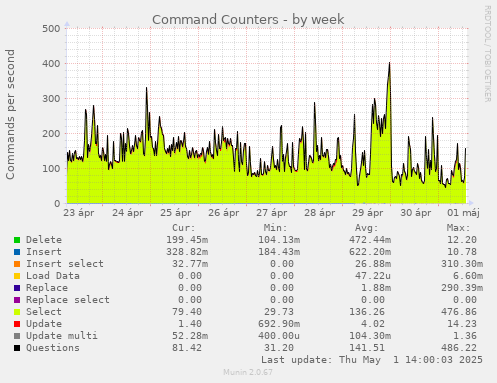Click Update minimum value 692.90m
The height and width of the screenshot is (383, 497).
coord(279,324)
